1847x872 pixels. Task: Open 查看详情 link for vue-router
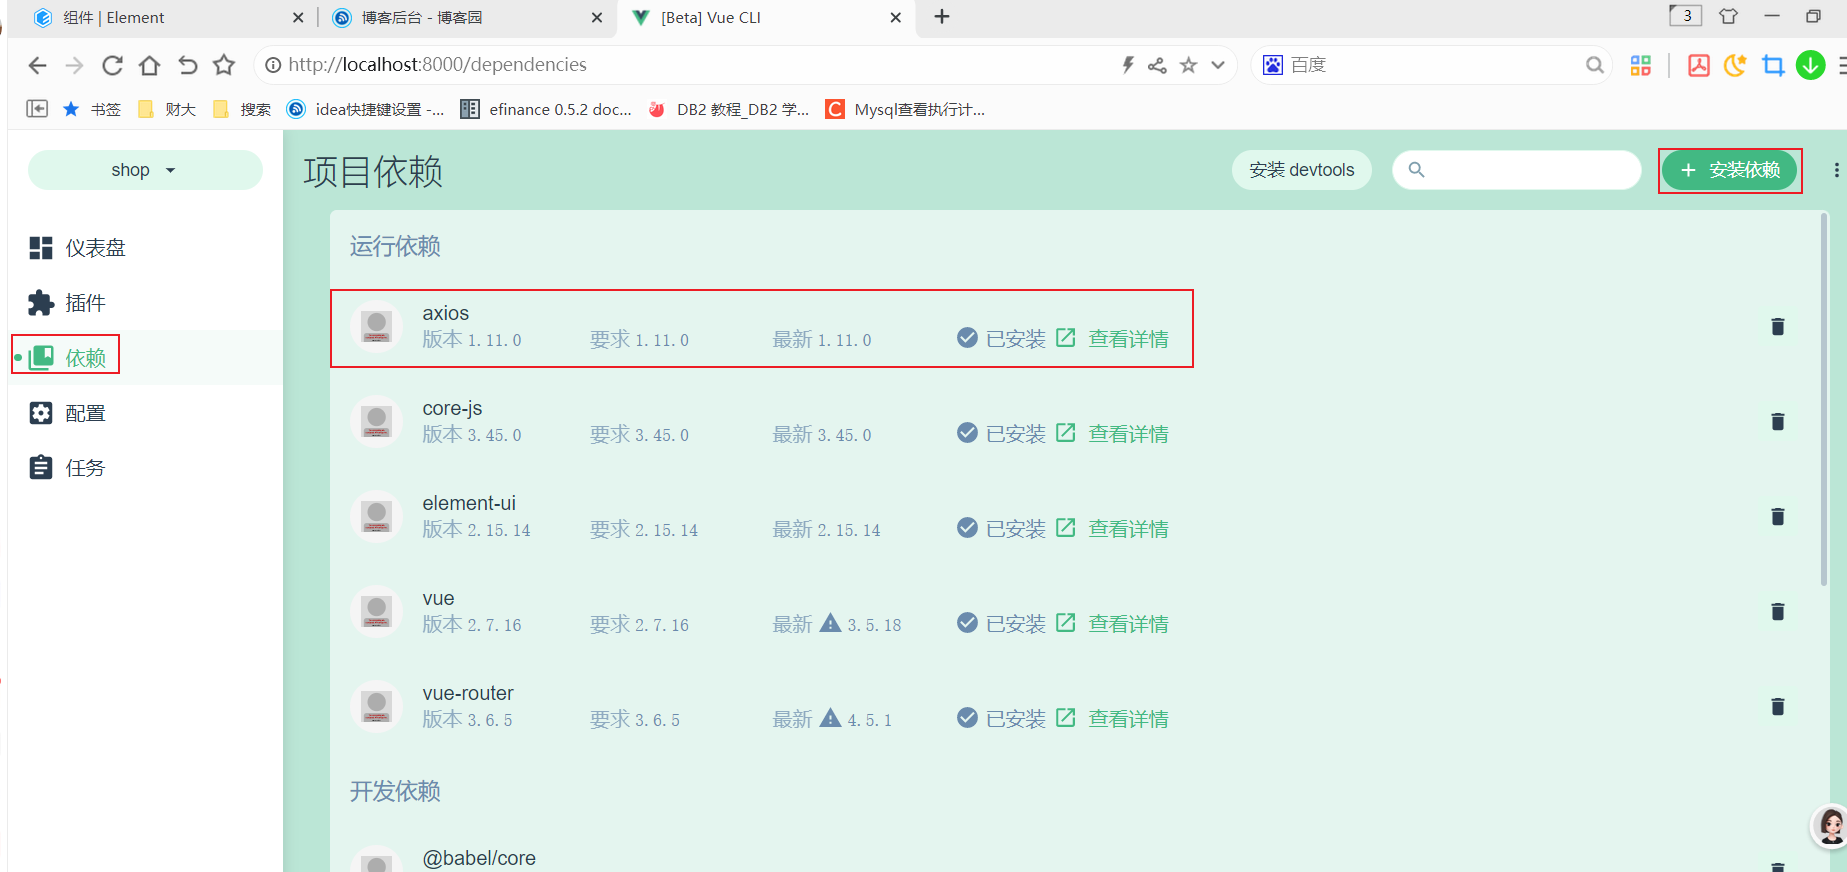[x=1128, y=719]
